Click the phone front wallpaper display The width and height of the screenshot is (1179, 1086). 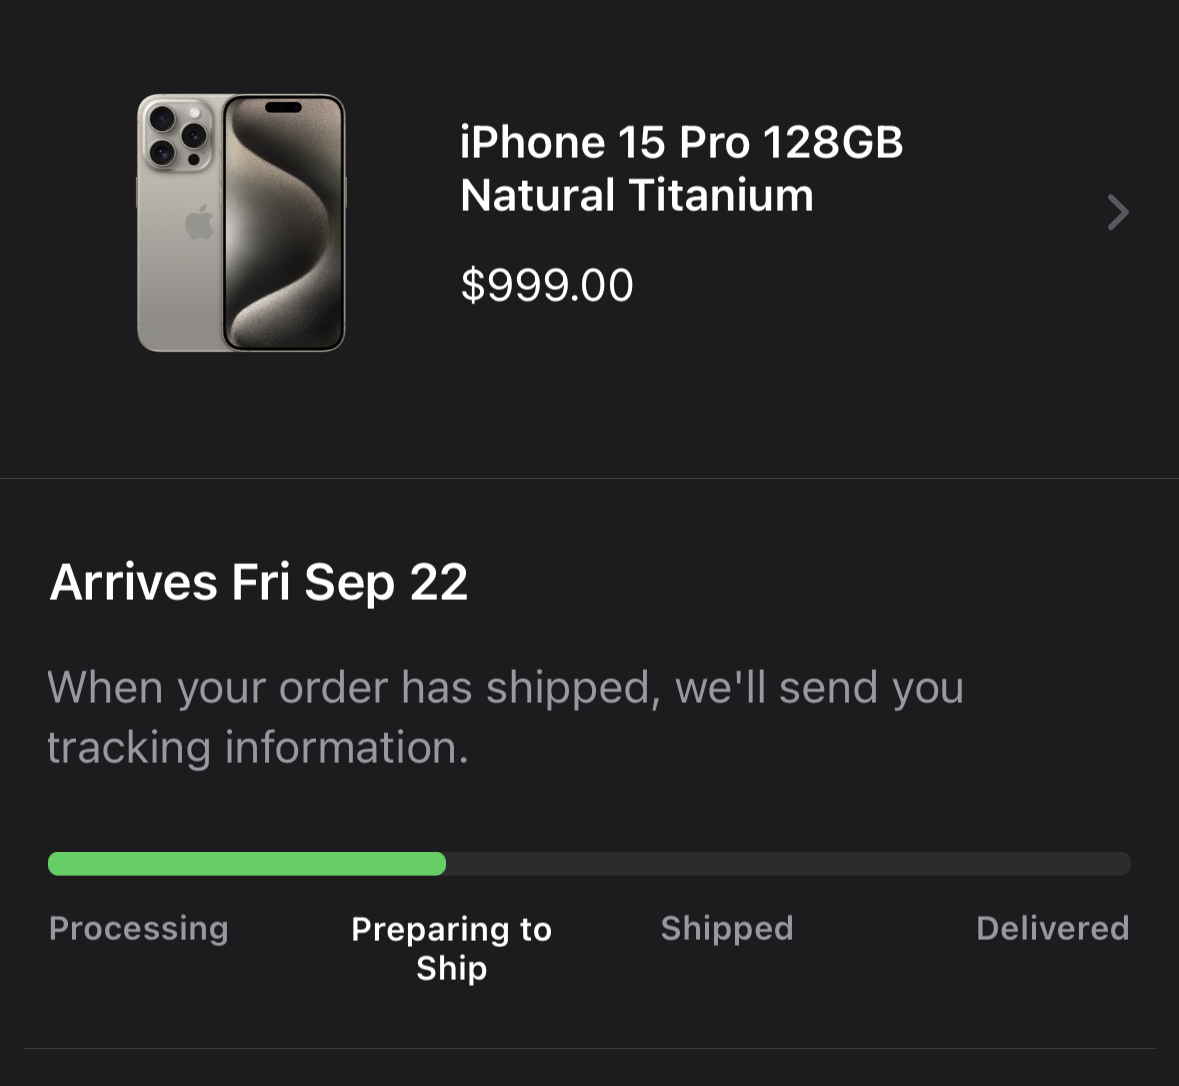pos(283,223)
